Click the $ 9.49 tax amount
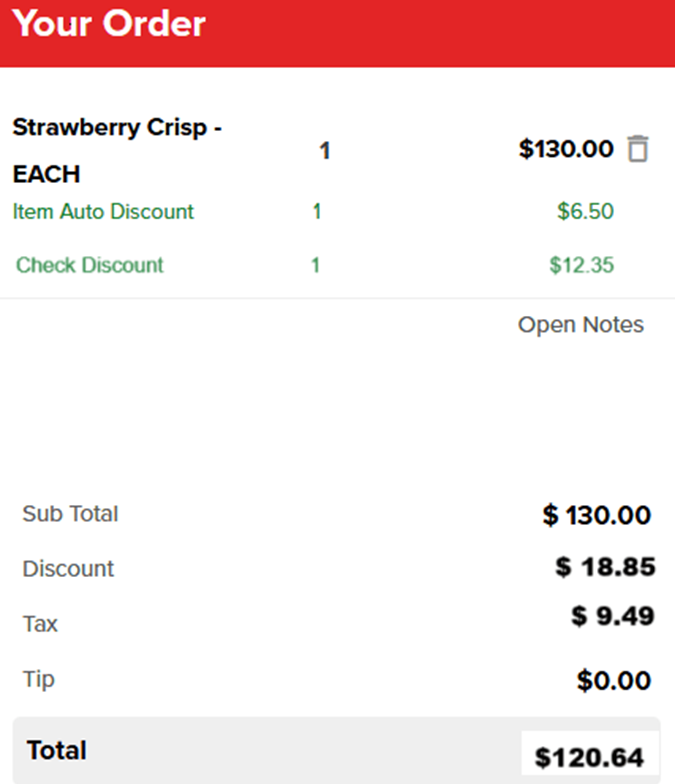The width and height of the screenshot is (675, 784). point(613,616)
